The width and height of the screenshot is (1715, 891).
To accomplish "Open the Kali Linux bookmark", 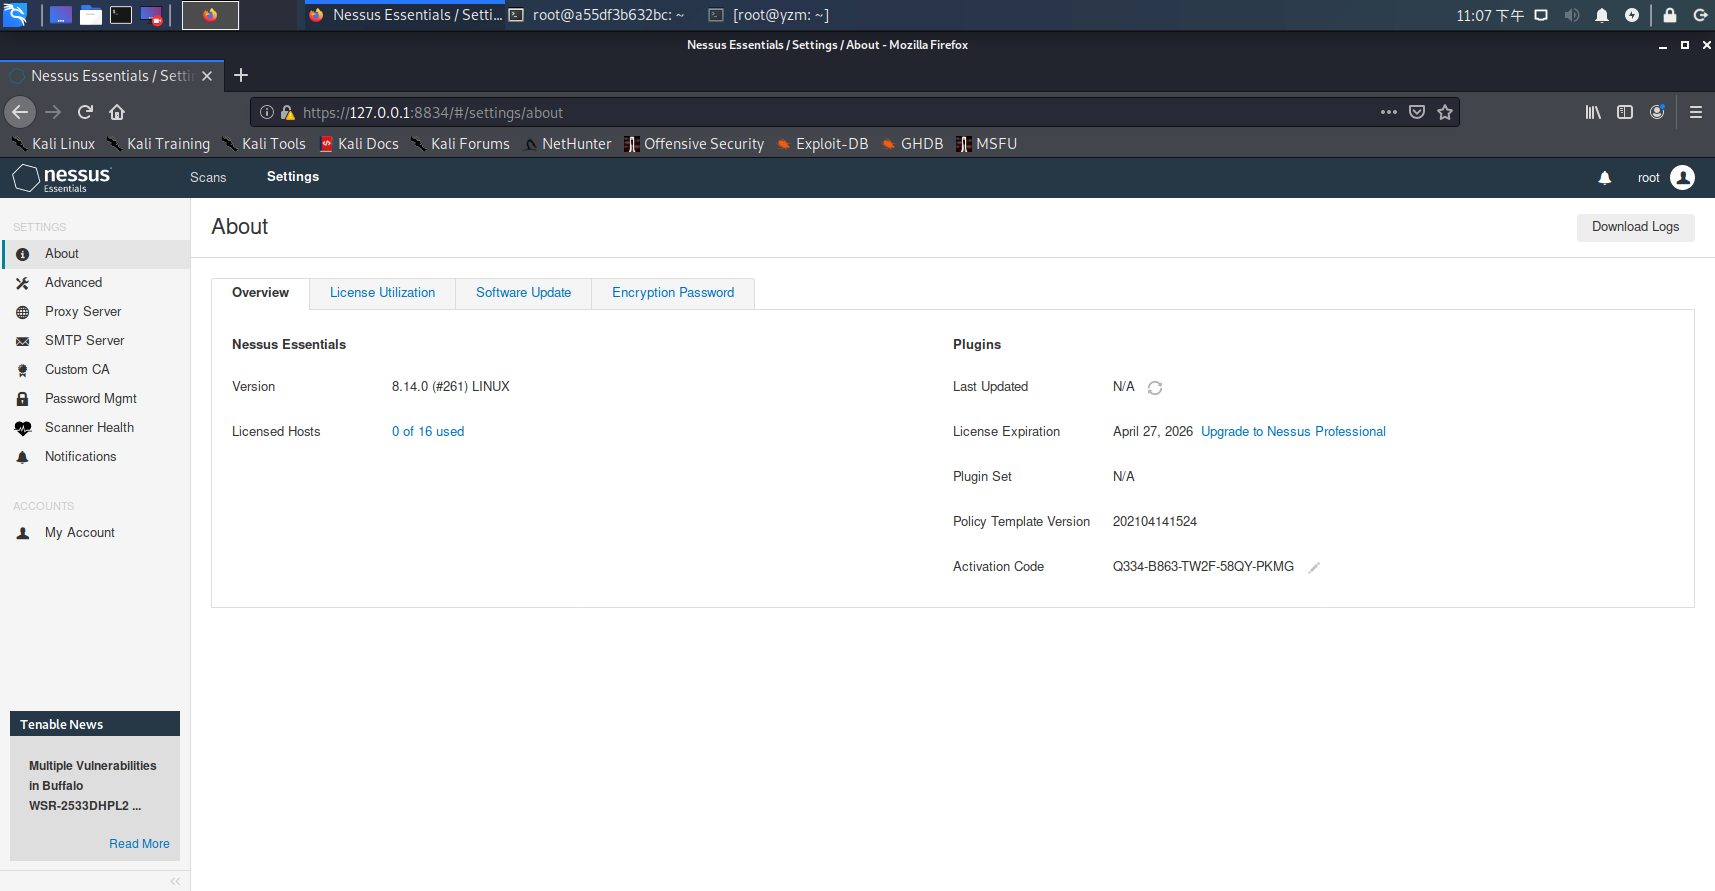I will [53, 144].
